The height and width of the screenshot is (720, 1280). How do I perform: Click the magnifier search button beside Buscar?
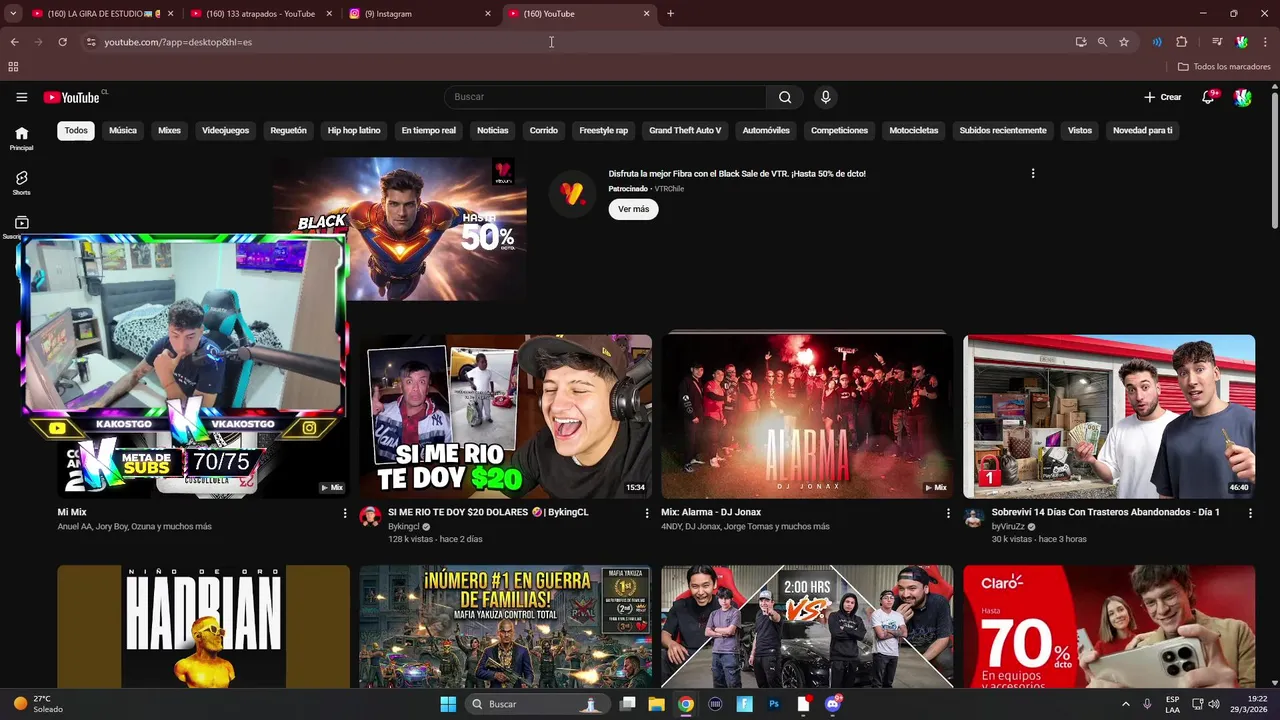(785, 97)
